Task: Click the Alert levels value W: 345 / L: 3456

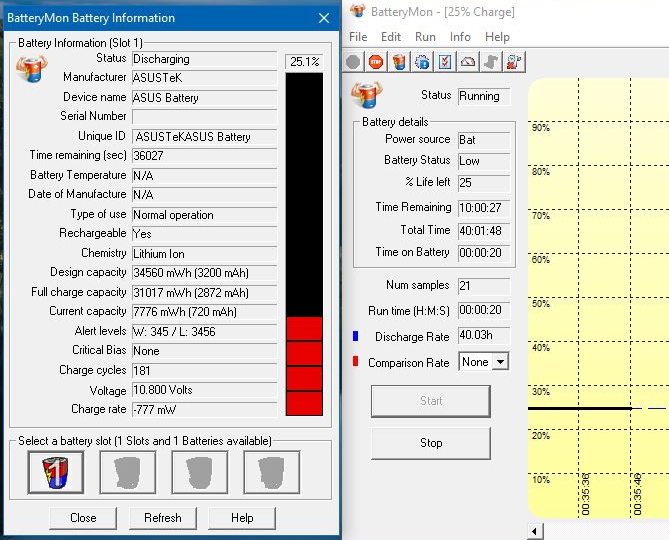Action: [x=204, y=332]
